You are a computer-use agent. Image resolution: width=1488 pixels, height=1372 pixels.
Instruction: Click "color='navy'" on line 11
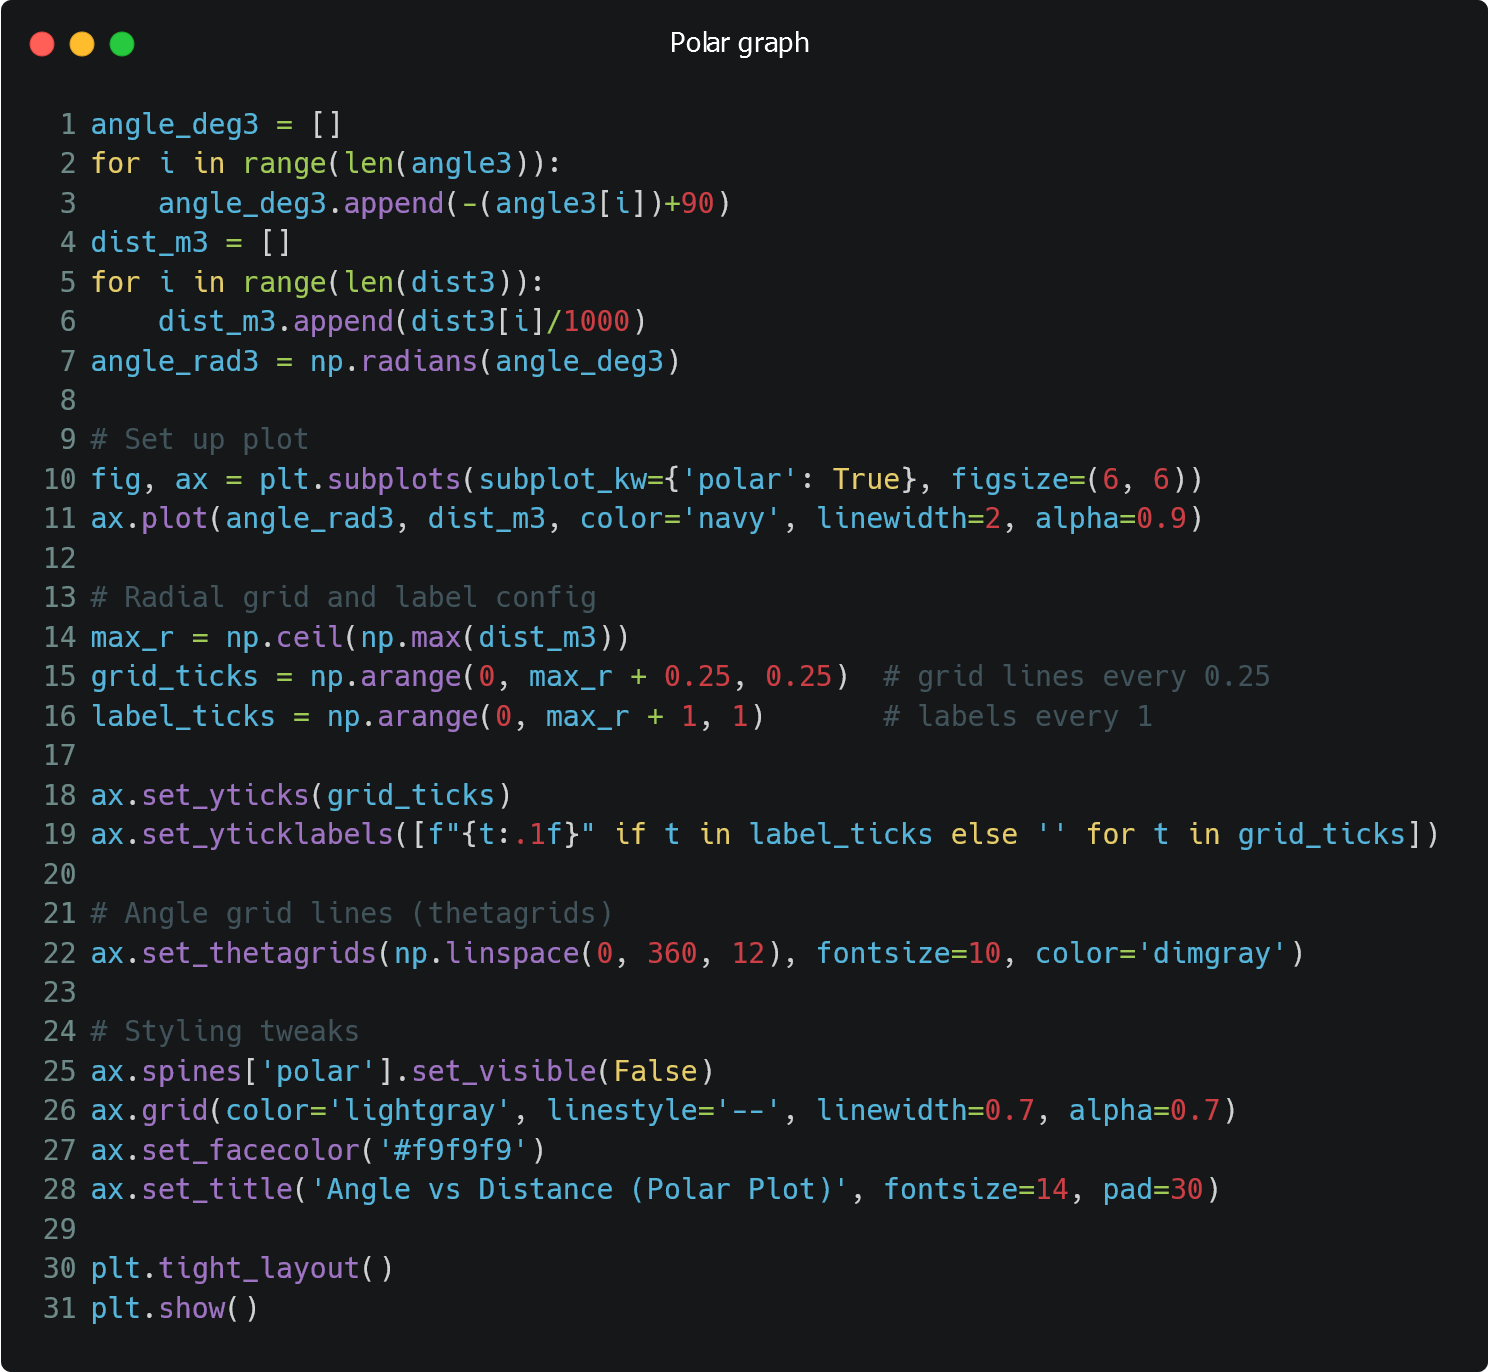click(x=680, y=519)
